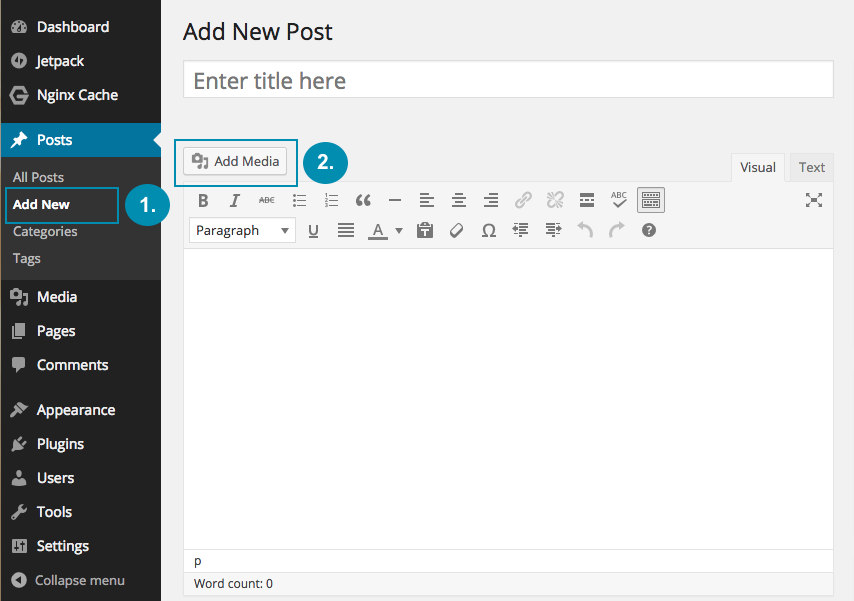
Task: Enter distraction-free fullscreen writing mode
Action: pyautogui.click(x=814, y=200)
